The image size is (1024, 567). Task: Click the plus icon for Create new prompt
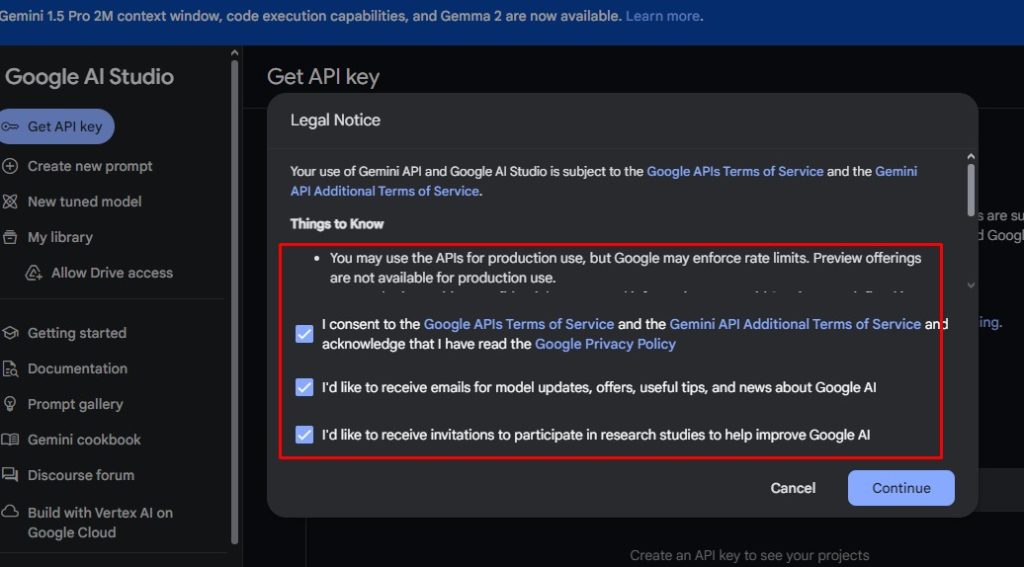tap(10, 166)
